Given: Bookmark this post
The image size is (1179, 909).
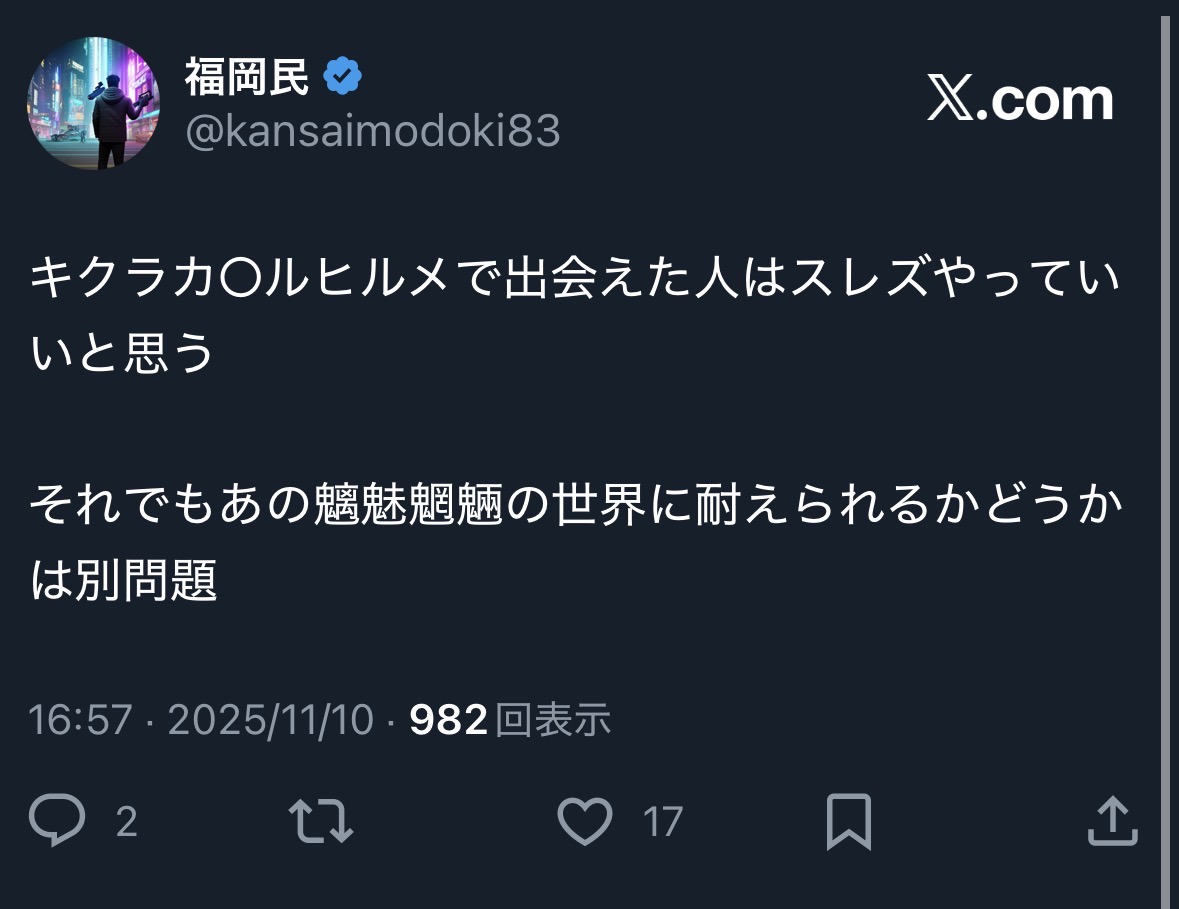Looking at the screenshot, I should (x=849, y=821).
